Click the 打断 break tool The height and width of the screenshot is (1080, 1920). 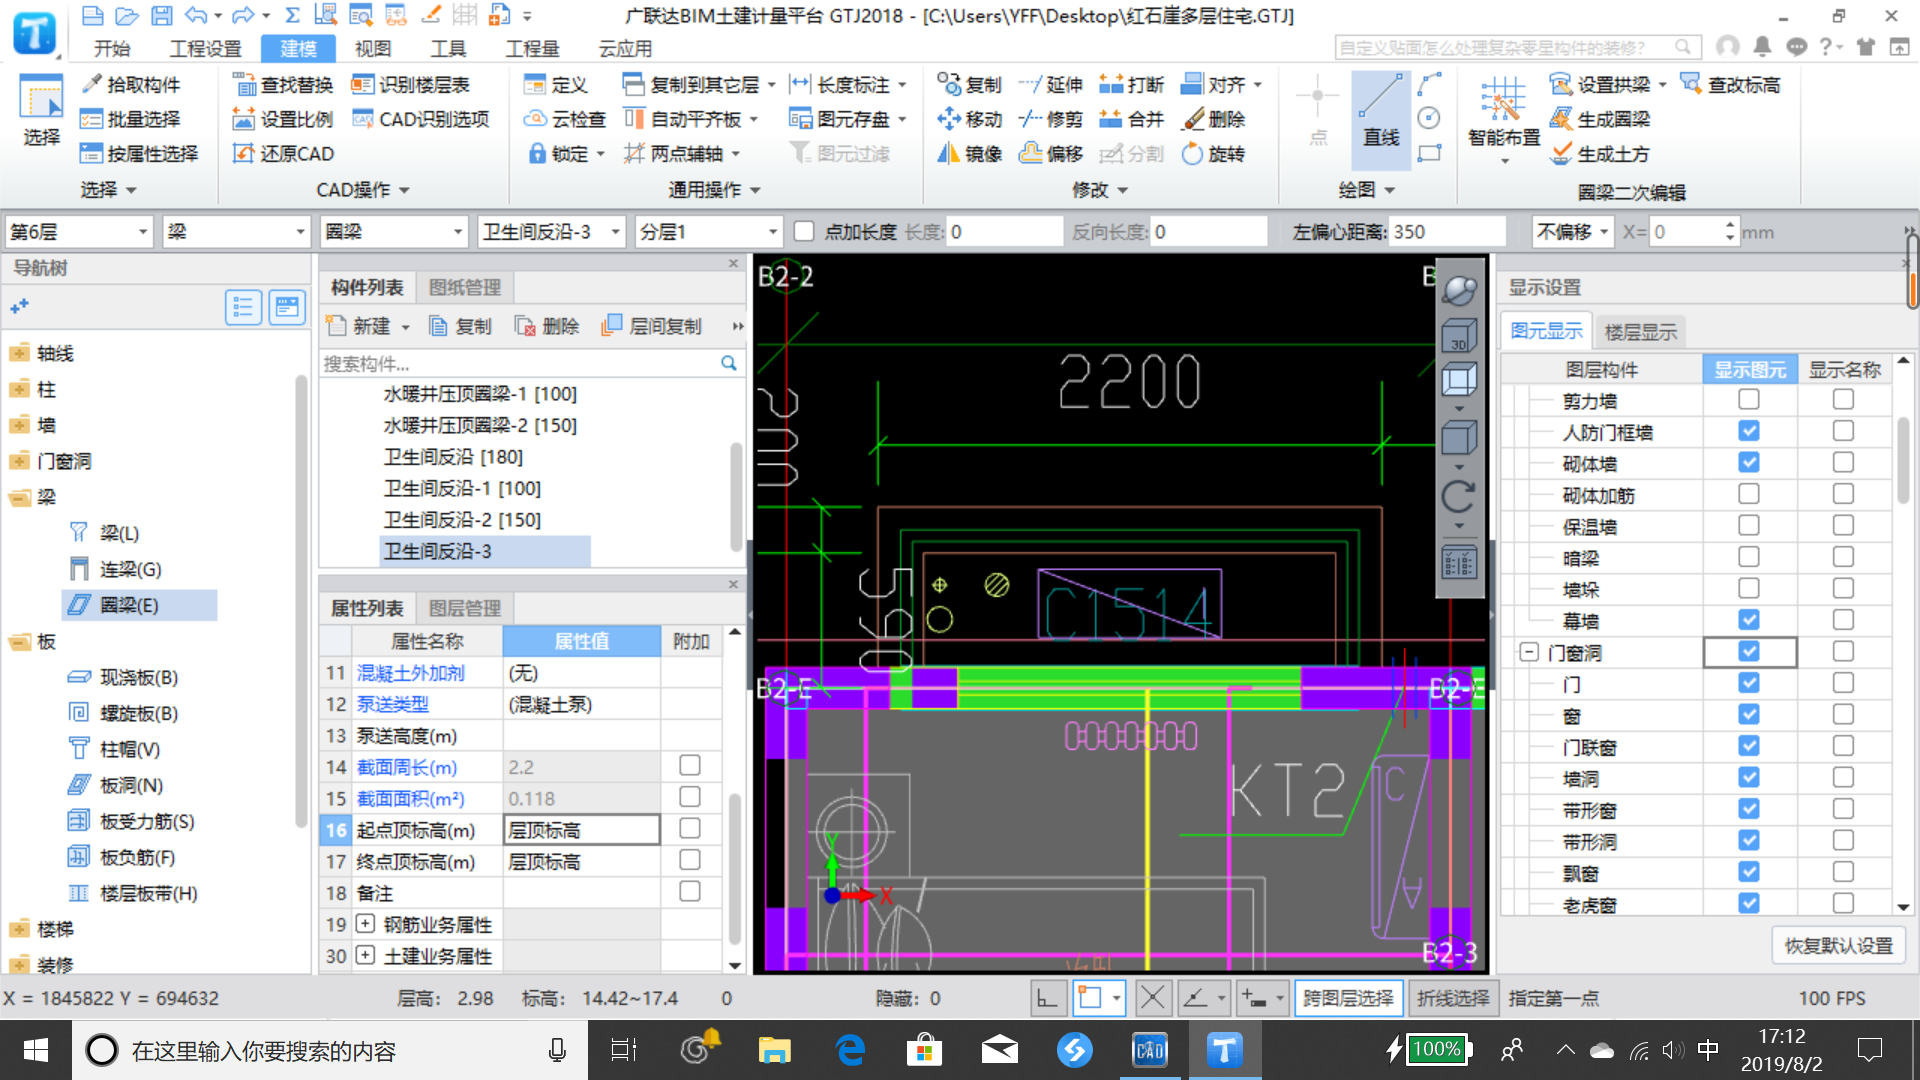click(1131, 85)
